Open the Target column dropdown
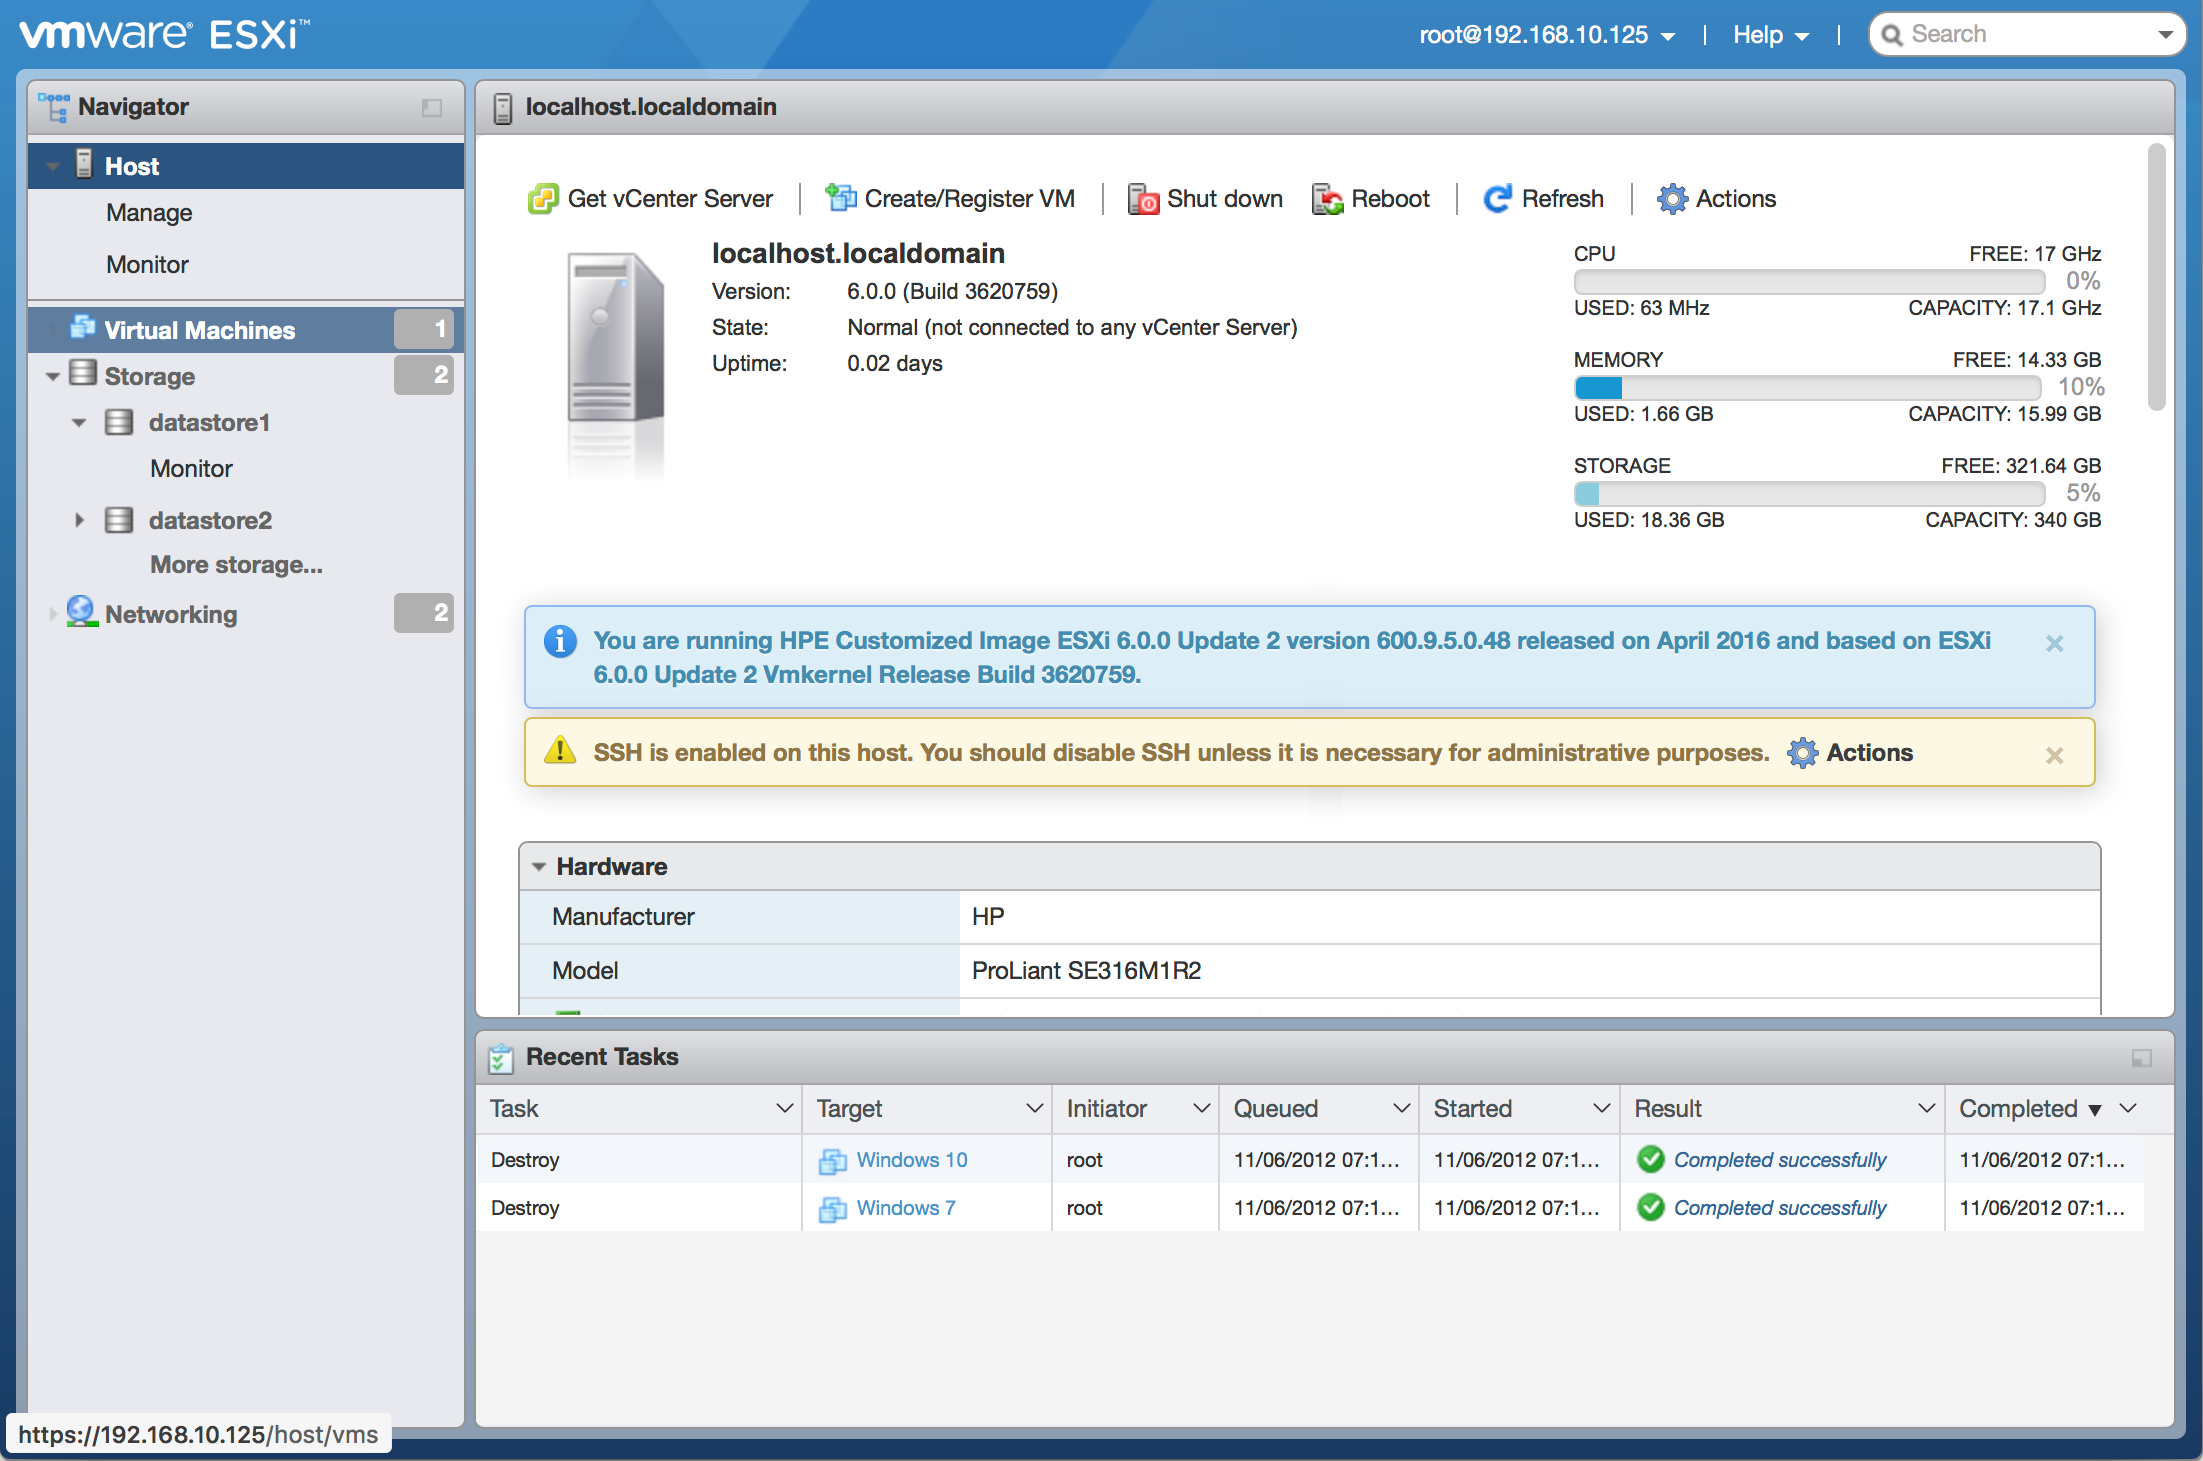2203x1461 pixels. 1034,1109
